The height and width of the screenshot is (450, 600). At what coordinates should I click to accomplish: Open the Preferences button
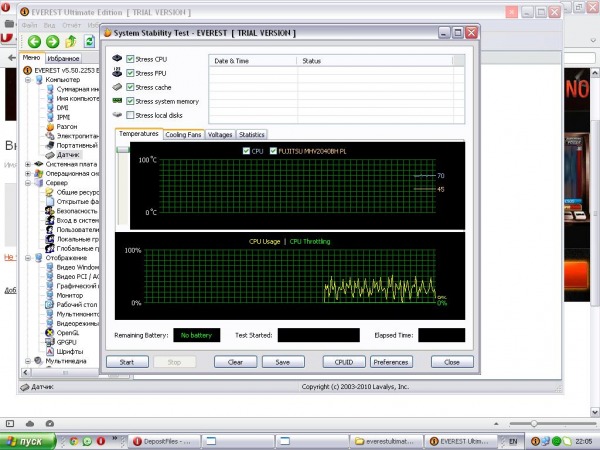pos(391,362)
